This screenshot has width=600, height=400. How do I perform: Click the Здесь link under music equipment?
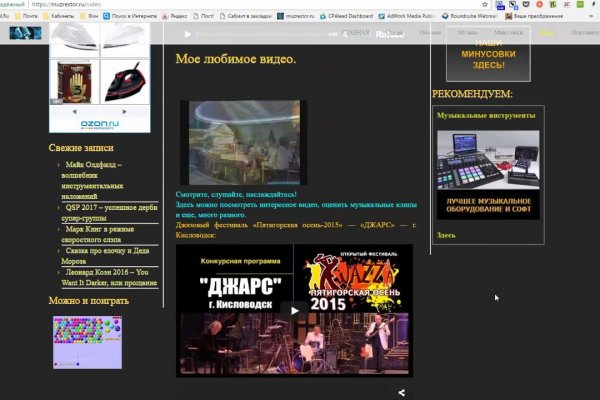point(446,235)
